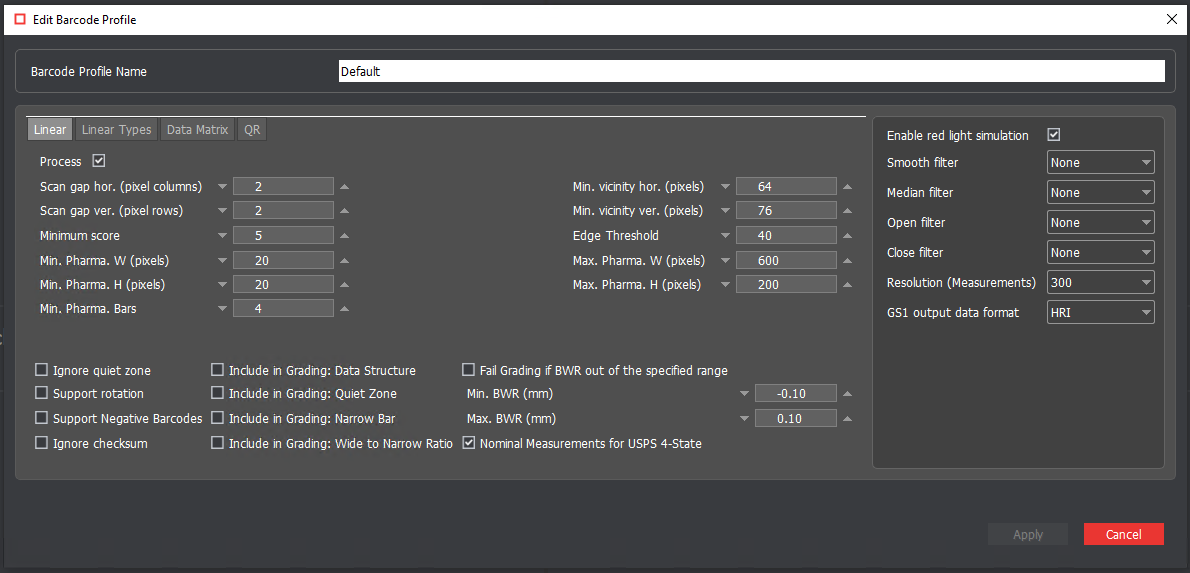Disable red light simulation checkbox
The image size is (1190, 573).
1053,135
